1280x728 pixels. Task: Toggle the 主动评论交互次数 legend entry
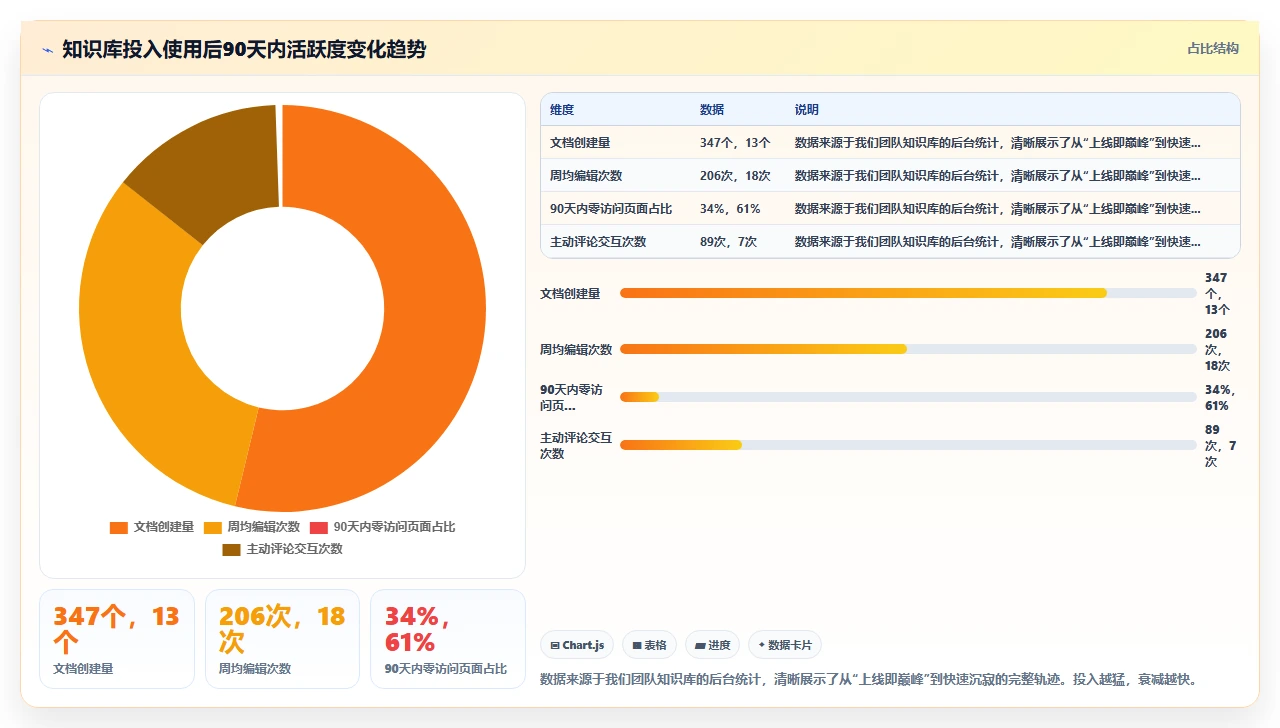[x=282, y=549]
